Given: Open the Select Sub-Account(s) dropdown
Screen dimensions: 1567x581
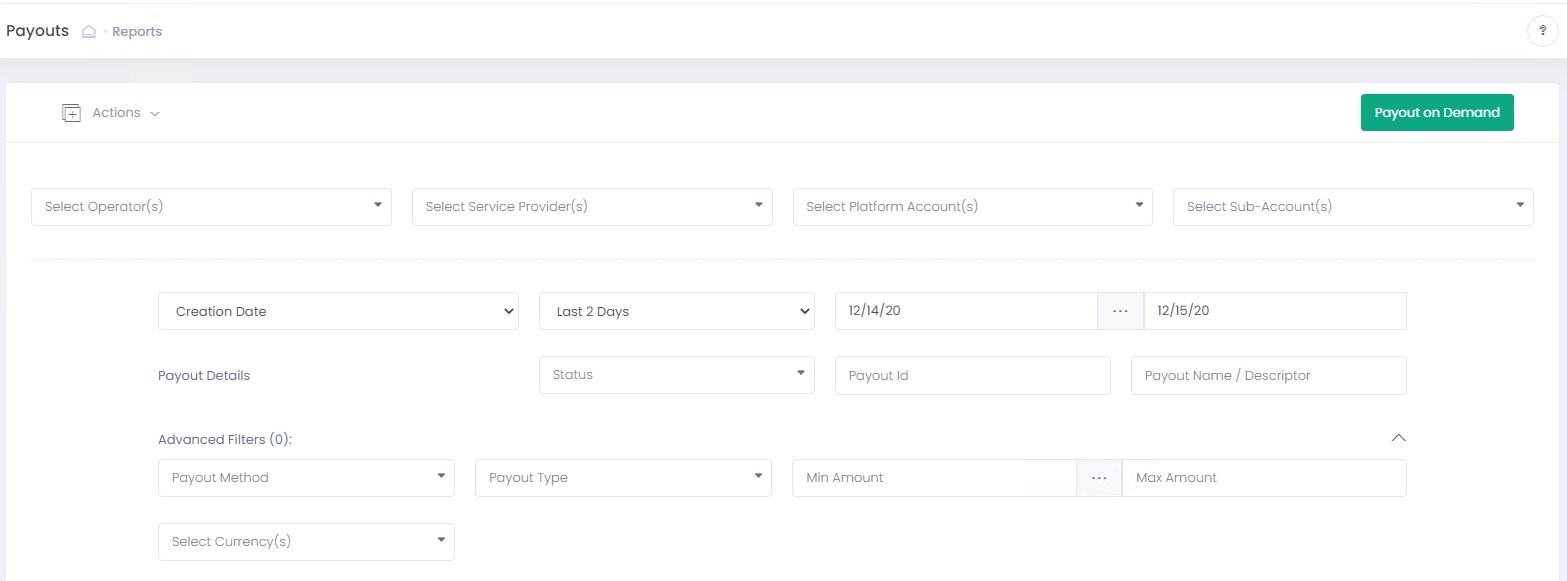Looking at the screenshot, I should [1352, 207].
